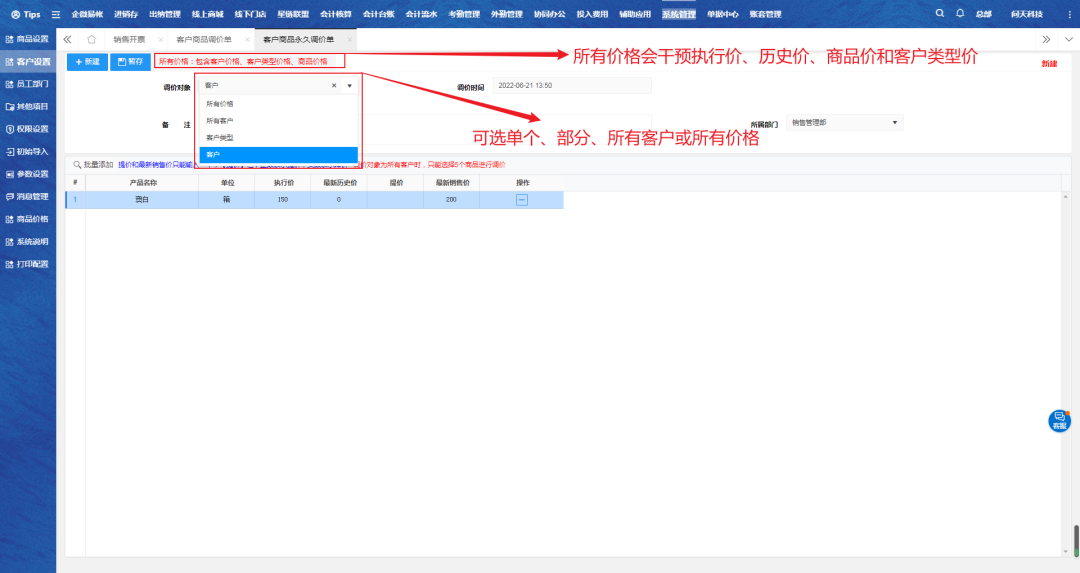Click the search magnifier icon in top bar

pos(939,14)
